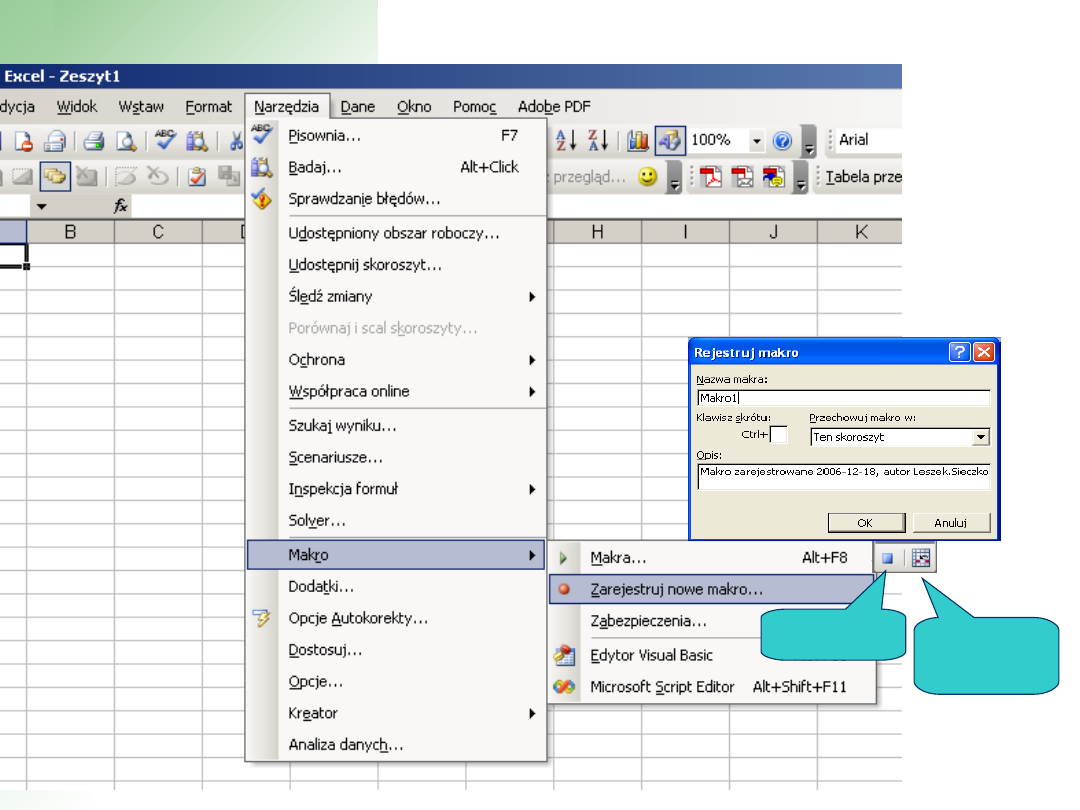Open the 100% zoom dropdown arrow
This screenshot has width=1080, height=810.
tap(756, 141)
